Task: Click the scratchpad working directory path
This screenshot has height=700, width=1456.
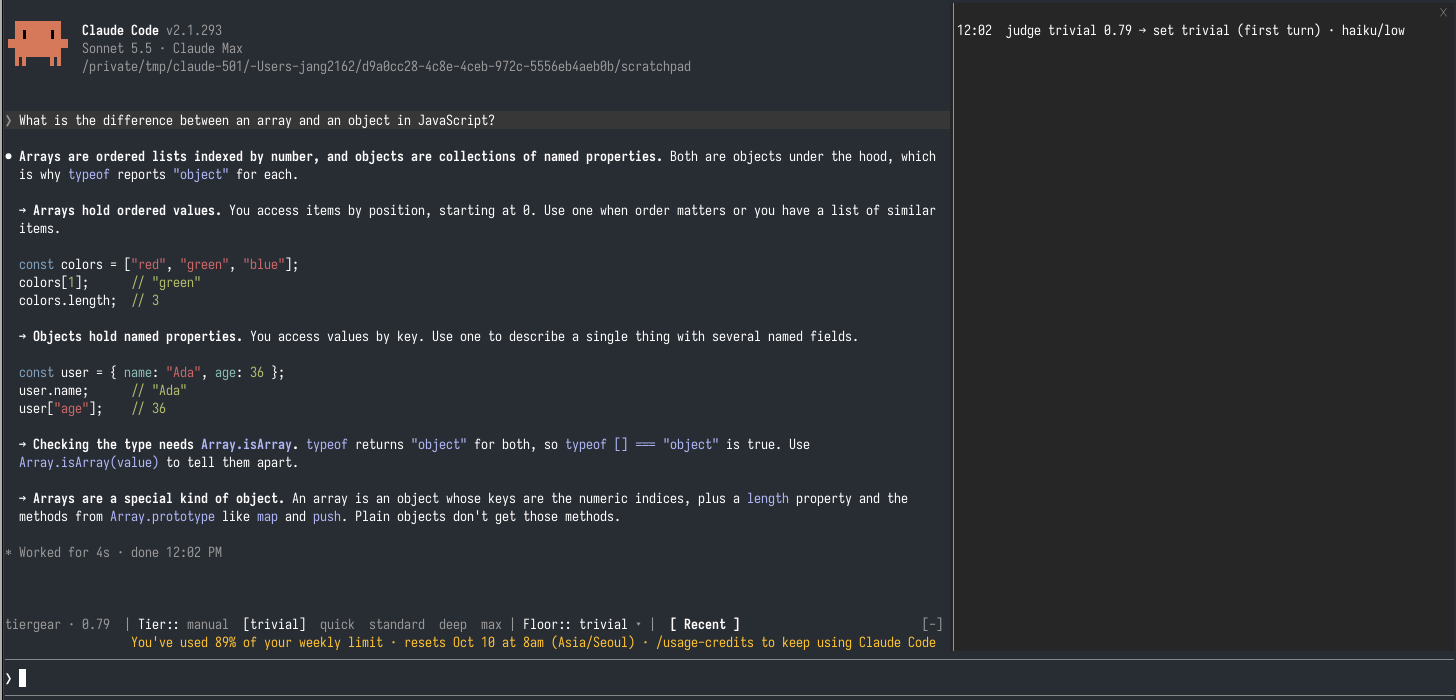Action: pos(386,66)
